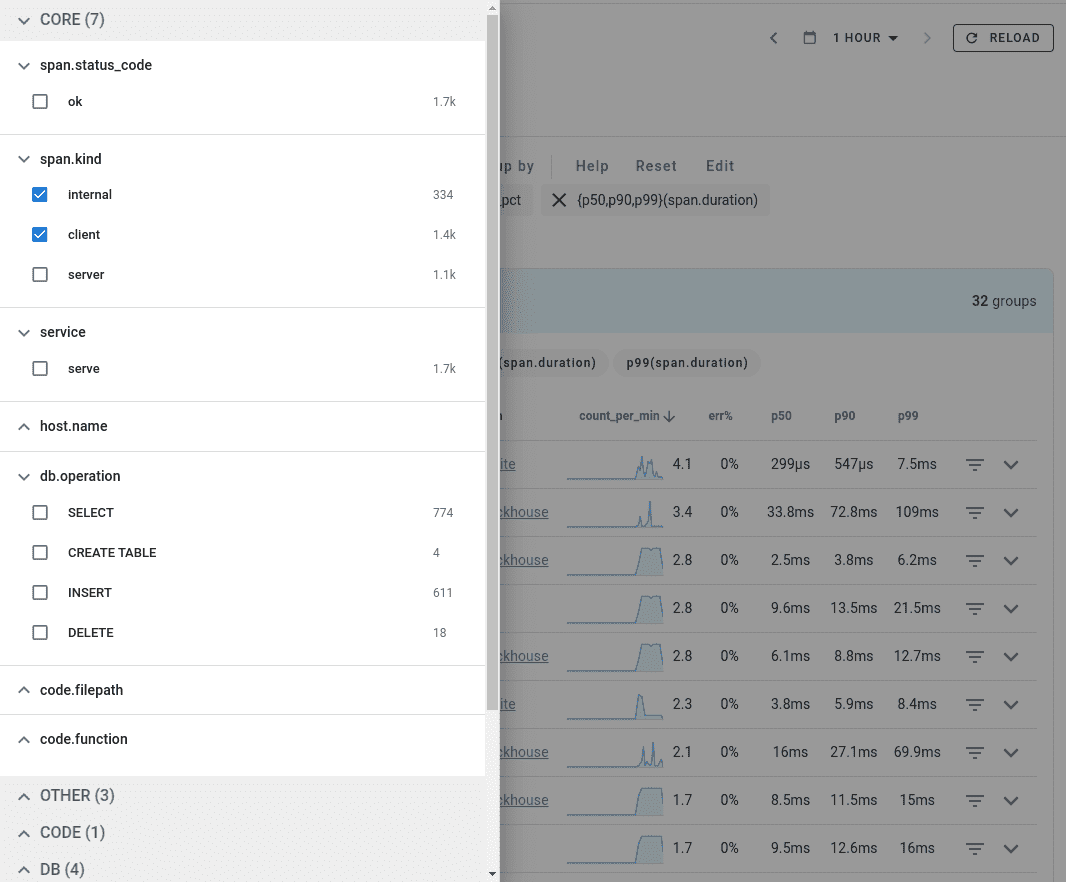1066x882 pixels.
Task: Click the 32 groups label
Action: 1003,301
